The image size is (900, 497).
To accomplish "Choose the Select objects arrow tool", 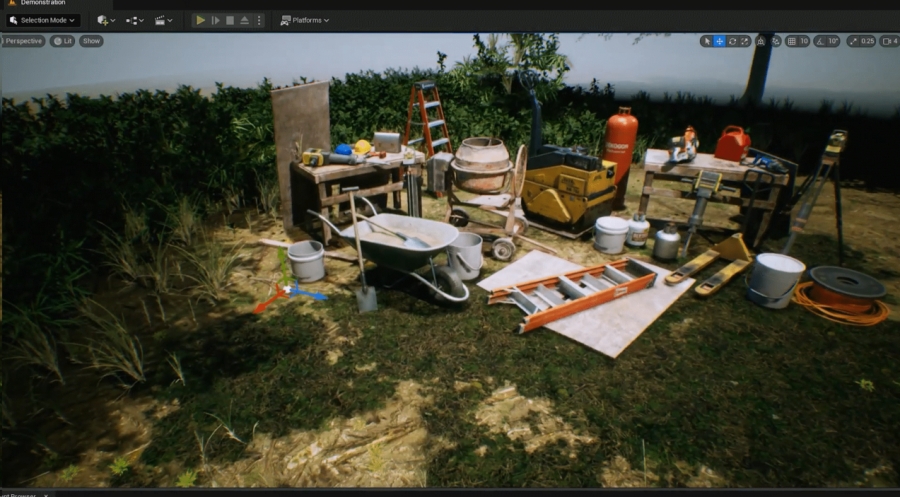I will coord(705,41).
